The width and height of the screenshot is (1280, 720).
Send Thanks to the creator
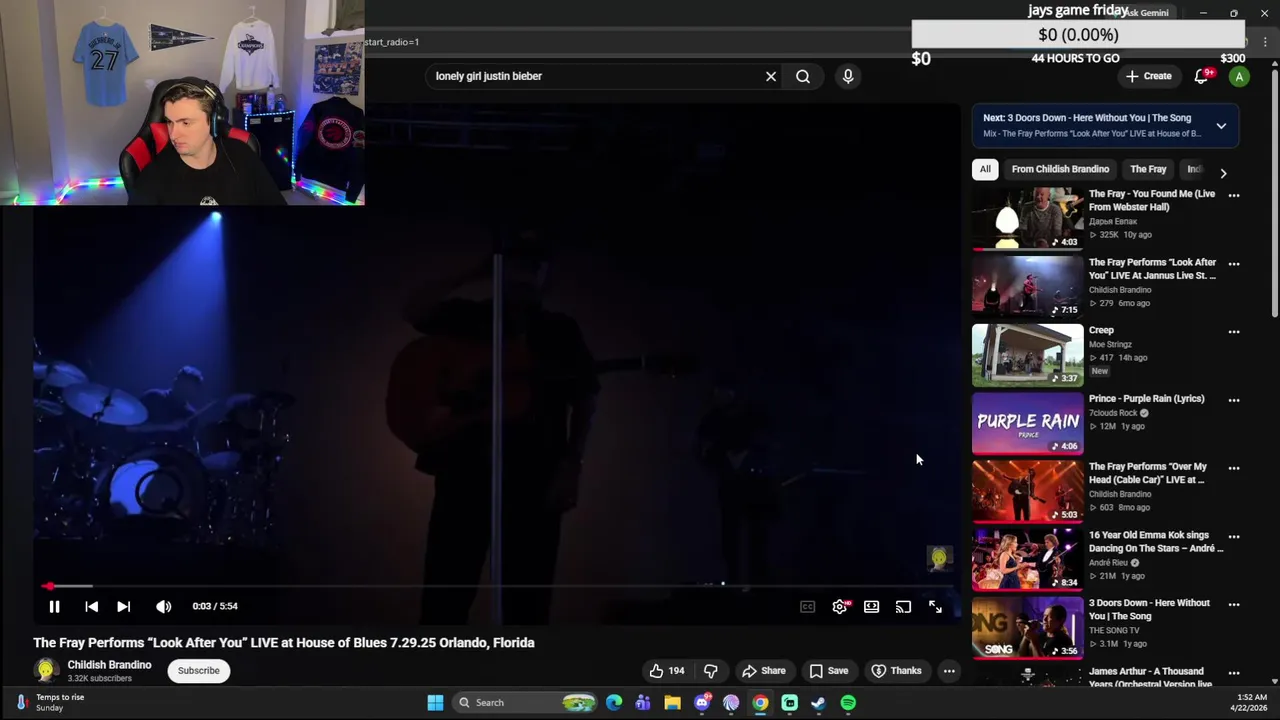pos(896,671)
